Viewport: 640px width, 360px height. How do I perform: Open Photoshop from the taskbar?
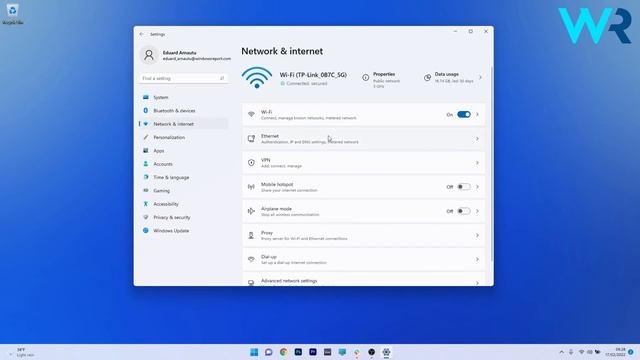coord(298,352)
